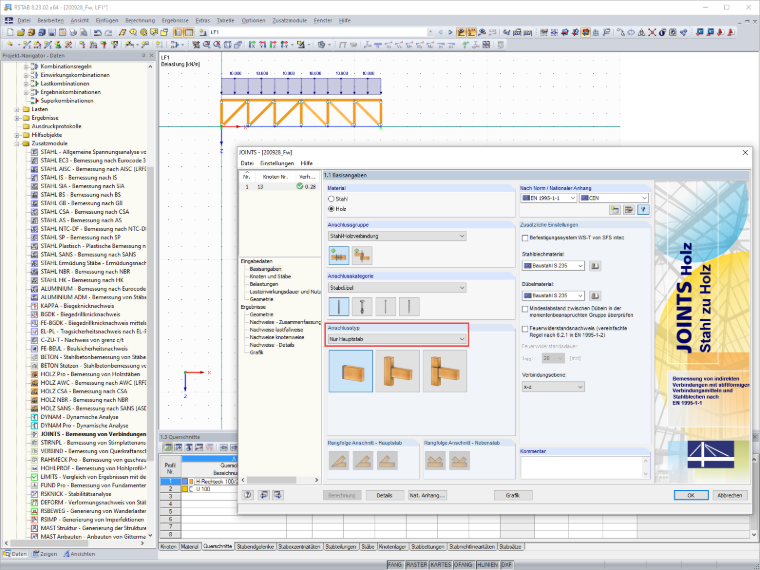
Task: Switch to the Material table tab
Action: point(190,546)
